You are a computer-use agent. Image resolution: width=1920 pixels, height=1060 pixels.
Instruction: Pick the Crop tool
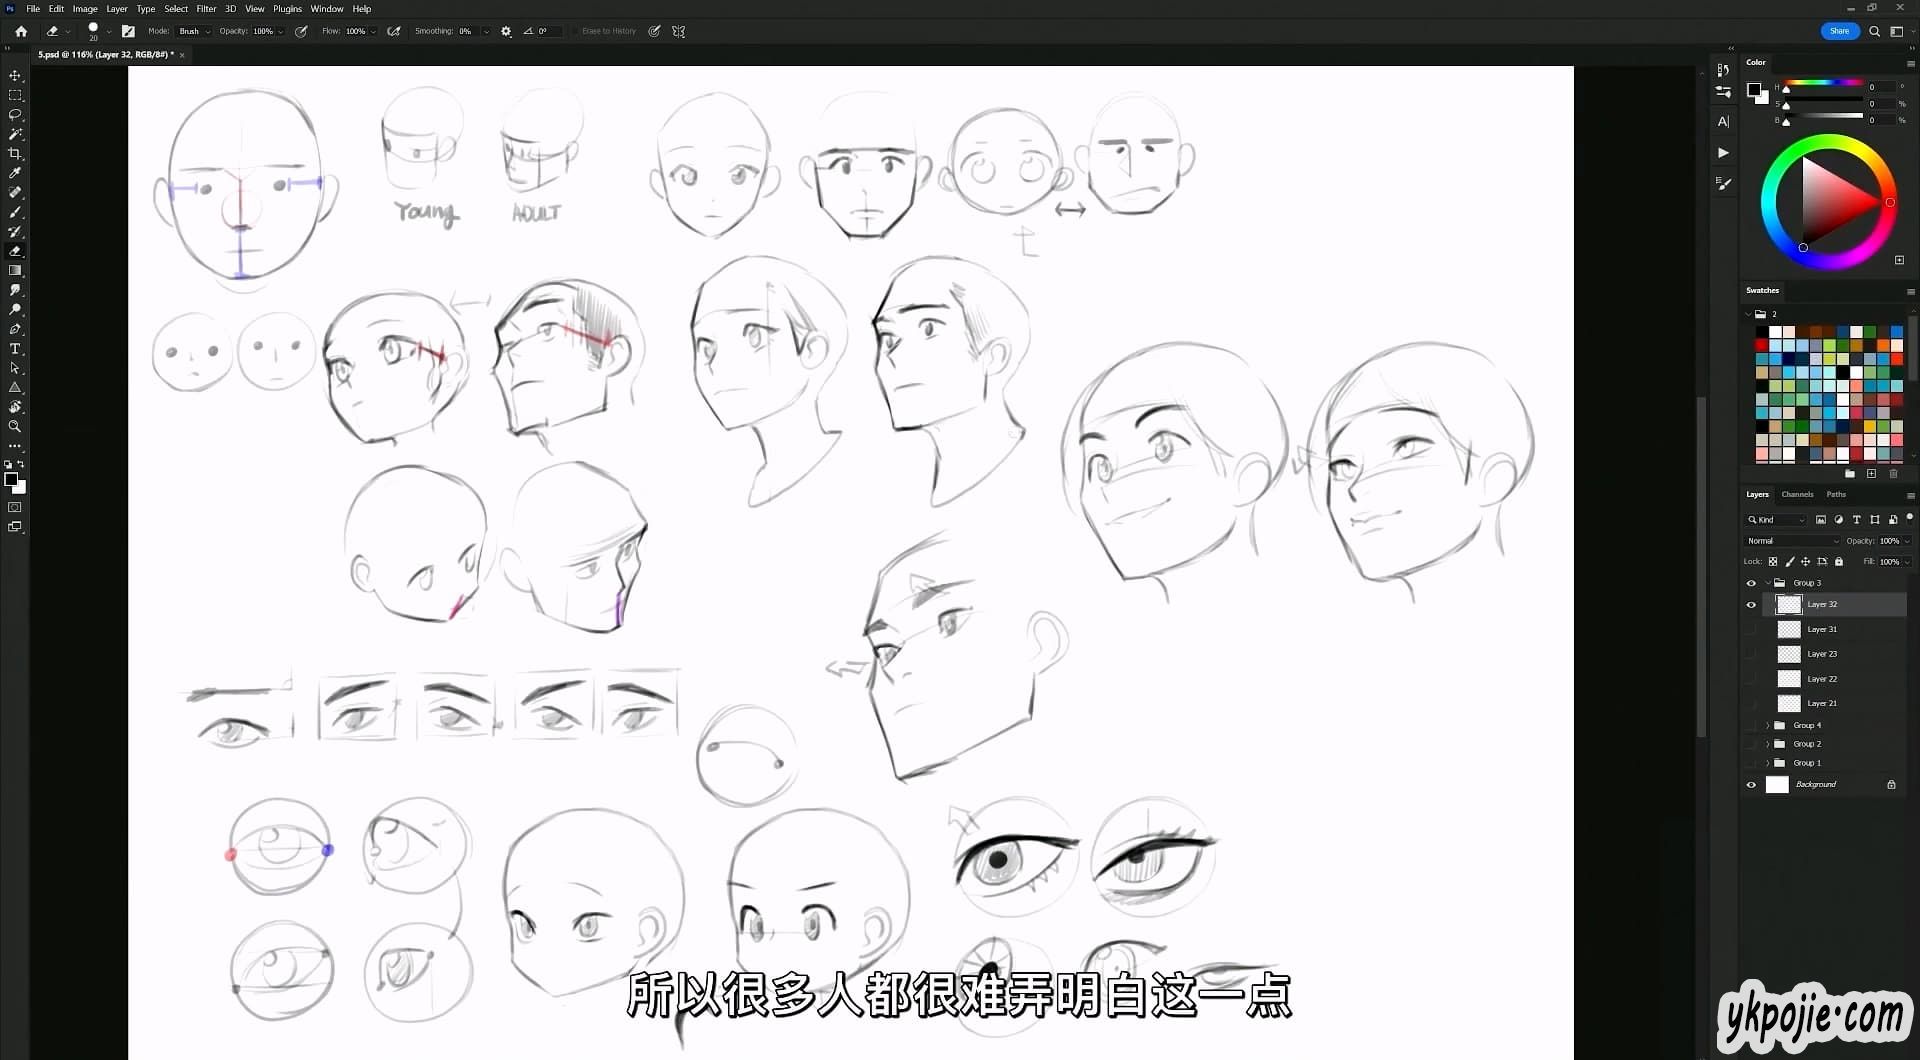[15, 154]
